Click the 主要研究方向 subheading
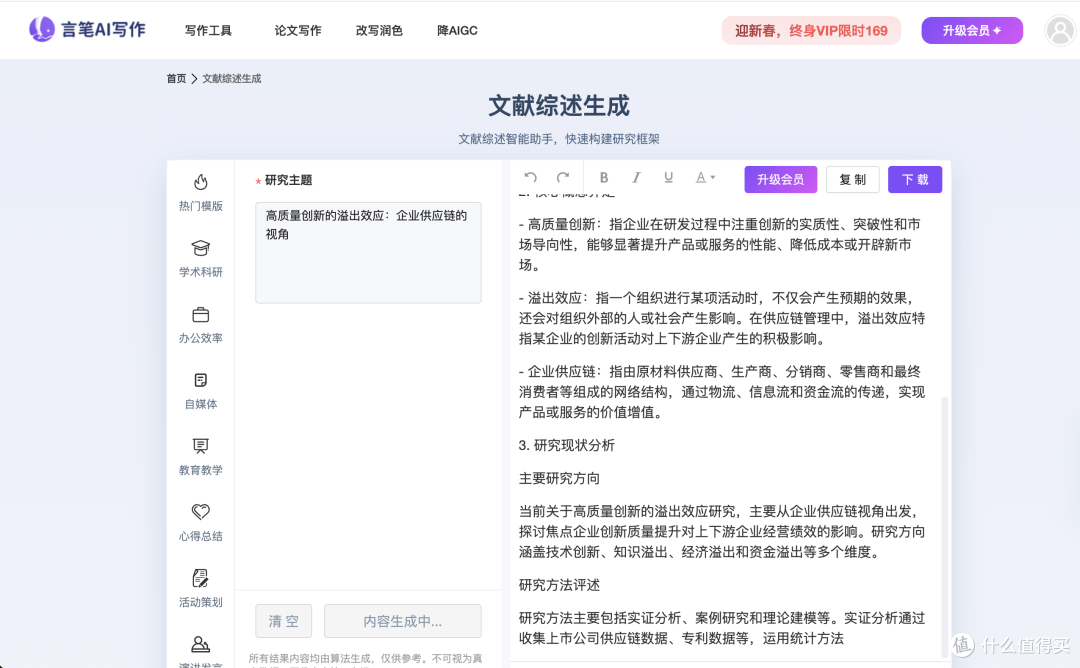Viewport: 1080px width, 668px height. [x=559, y=479]
